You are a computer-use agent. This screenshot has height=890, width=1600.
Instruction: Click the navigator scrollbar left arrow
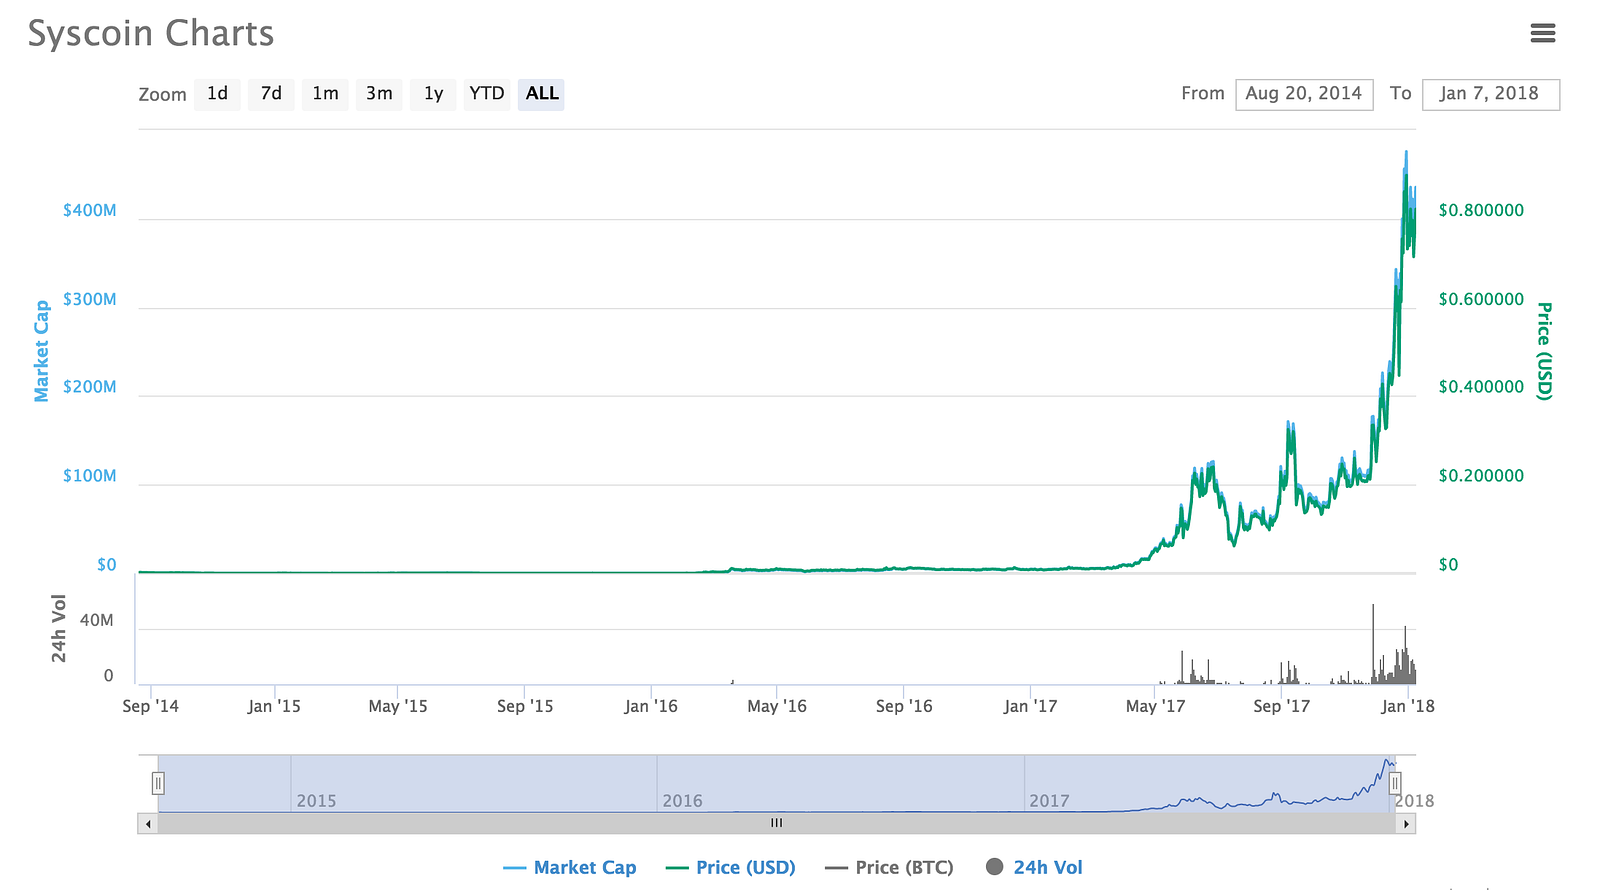coord(148,824)
